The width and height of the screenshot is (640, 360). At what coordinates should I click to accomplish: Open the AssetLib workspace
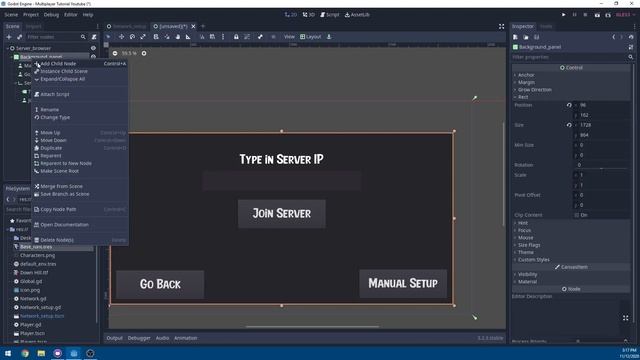click(x=357, y=15)
